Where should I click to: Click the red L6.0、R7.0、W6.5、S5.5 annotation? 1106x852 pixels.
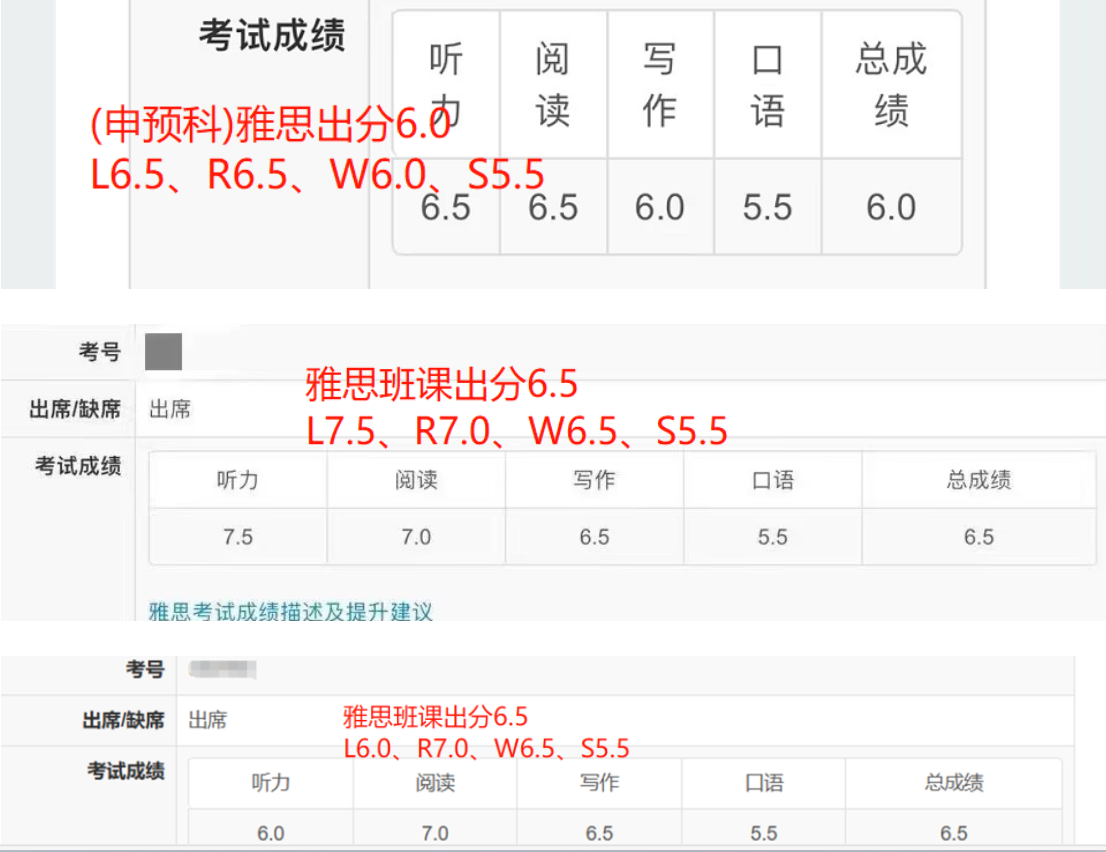(x=486, y=748)
